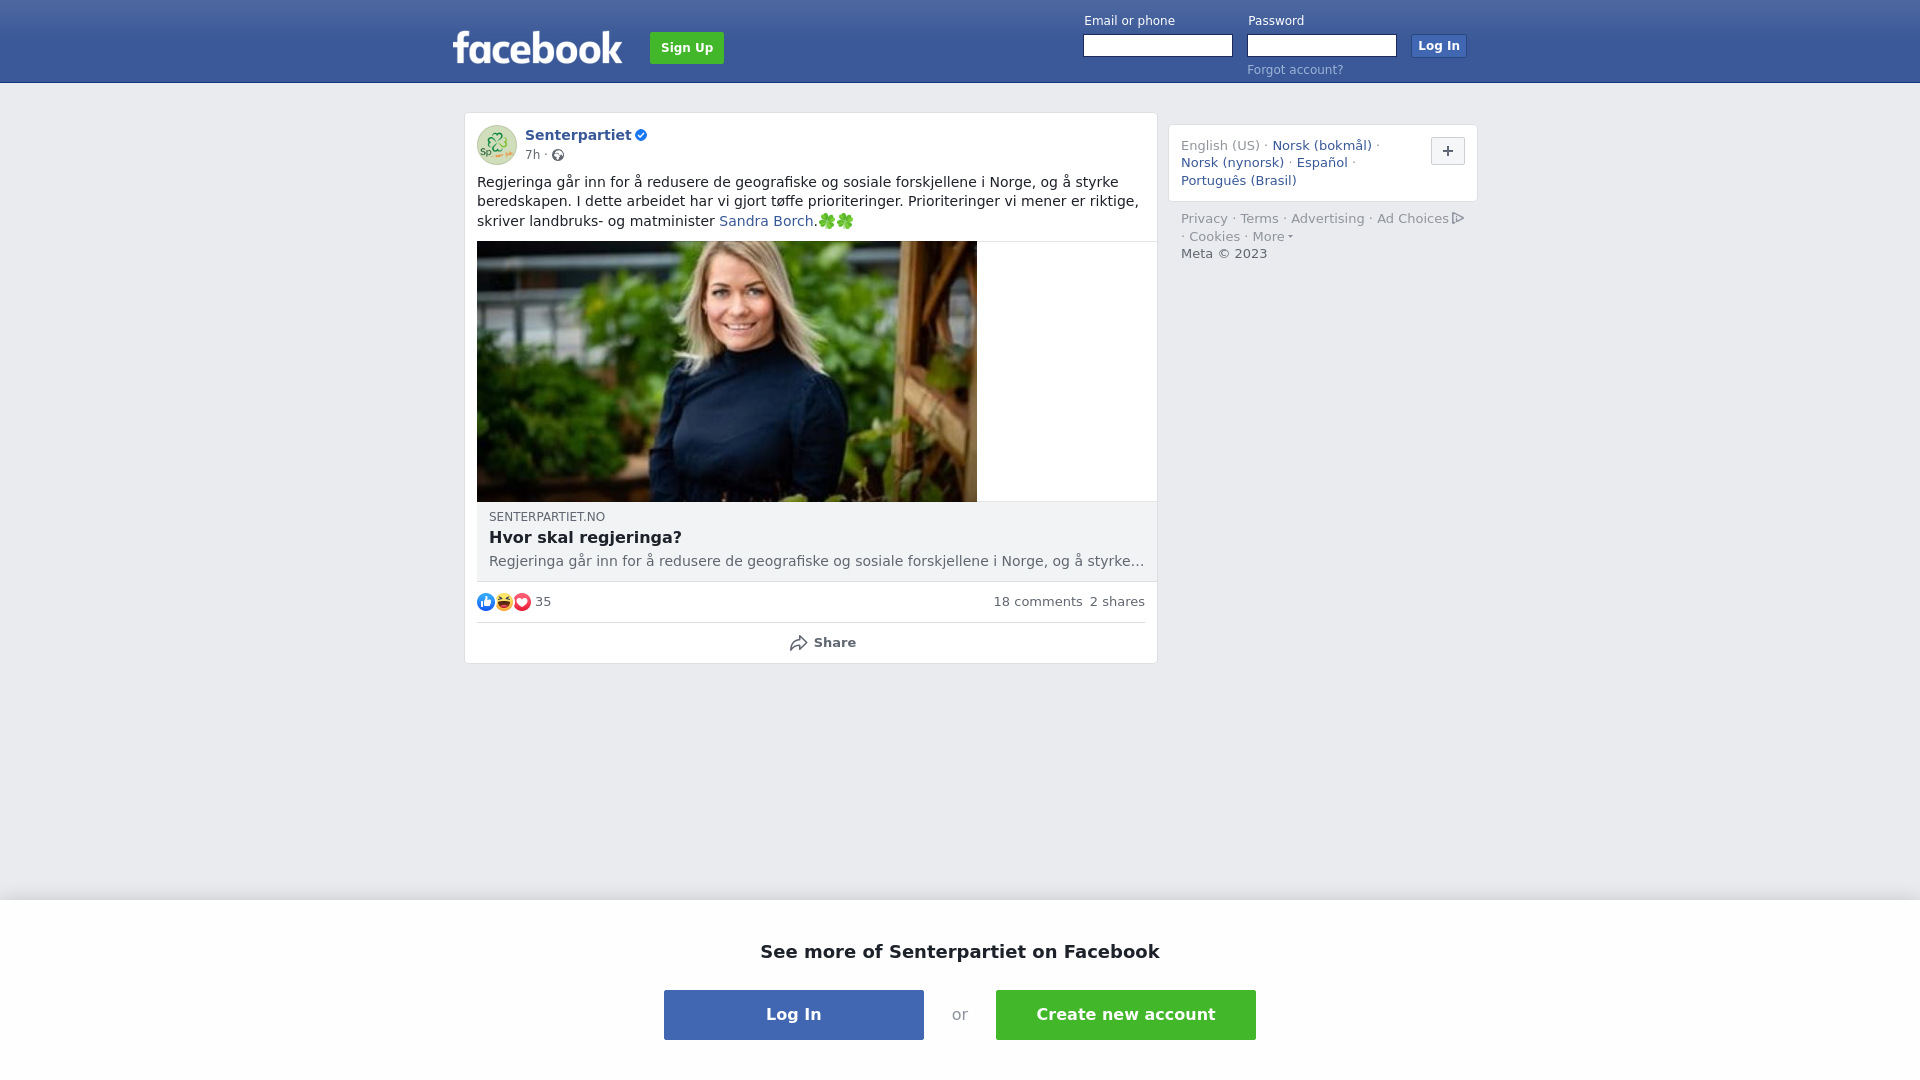Viewport: 1920px width, 1080px height.
Task: Open the Forgot account link
Action: (1295, 70)
